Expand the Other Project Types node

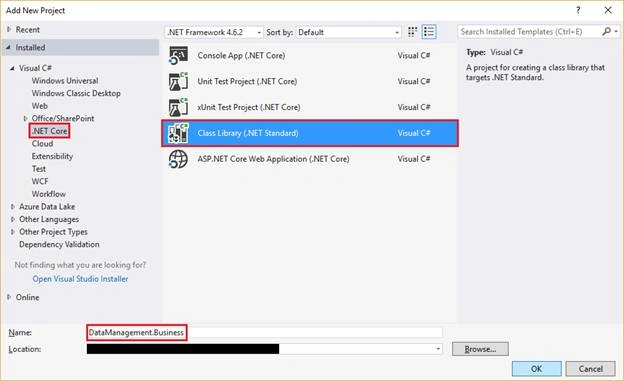12,232
